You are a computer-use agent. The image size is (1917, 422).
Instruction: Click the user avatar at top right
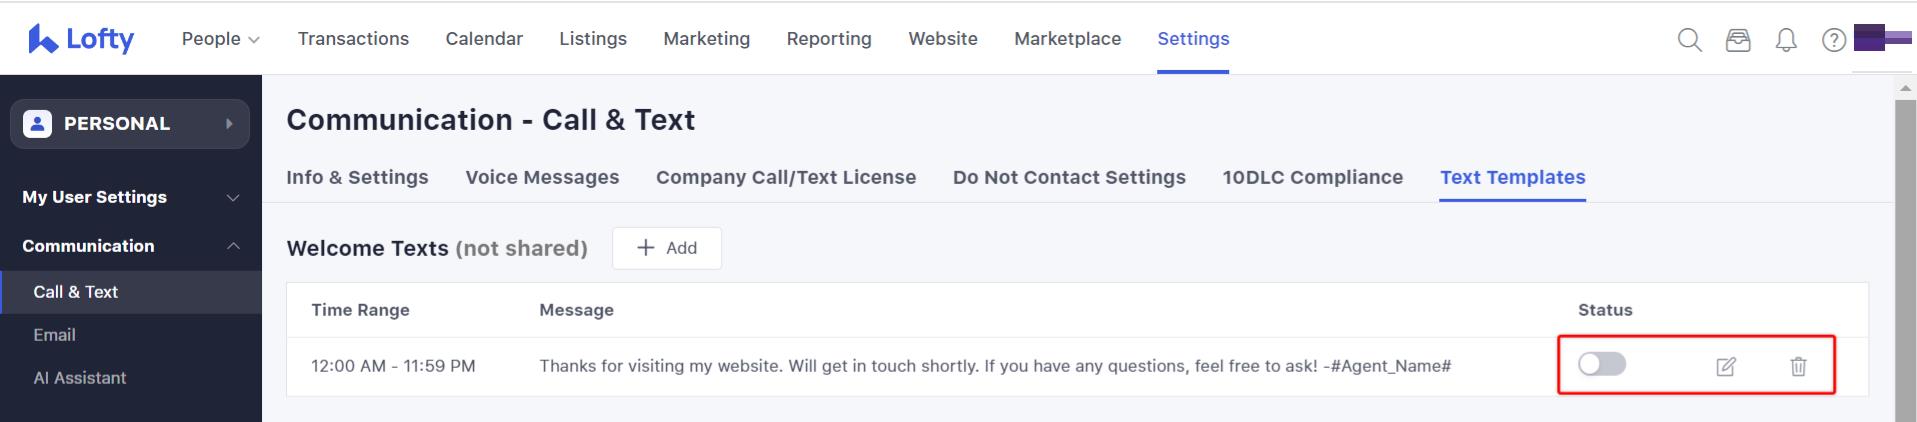[x=1882, y=38]
